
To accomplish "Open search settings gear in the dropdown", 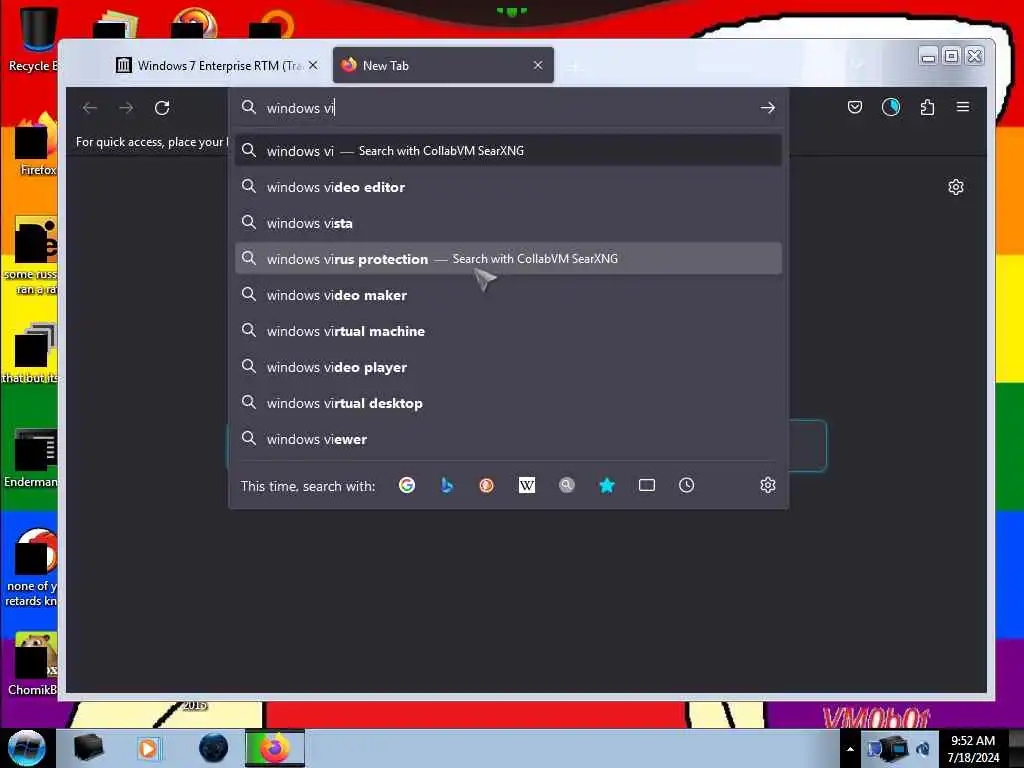I will [767, 485].
